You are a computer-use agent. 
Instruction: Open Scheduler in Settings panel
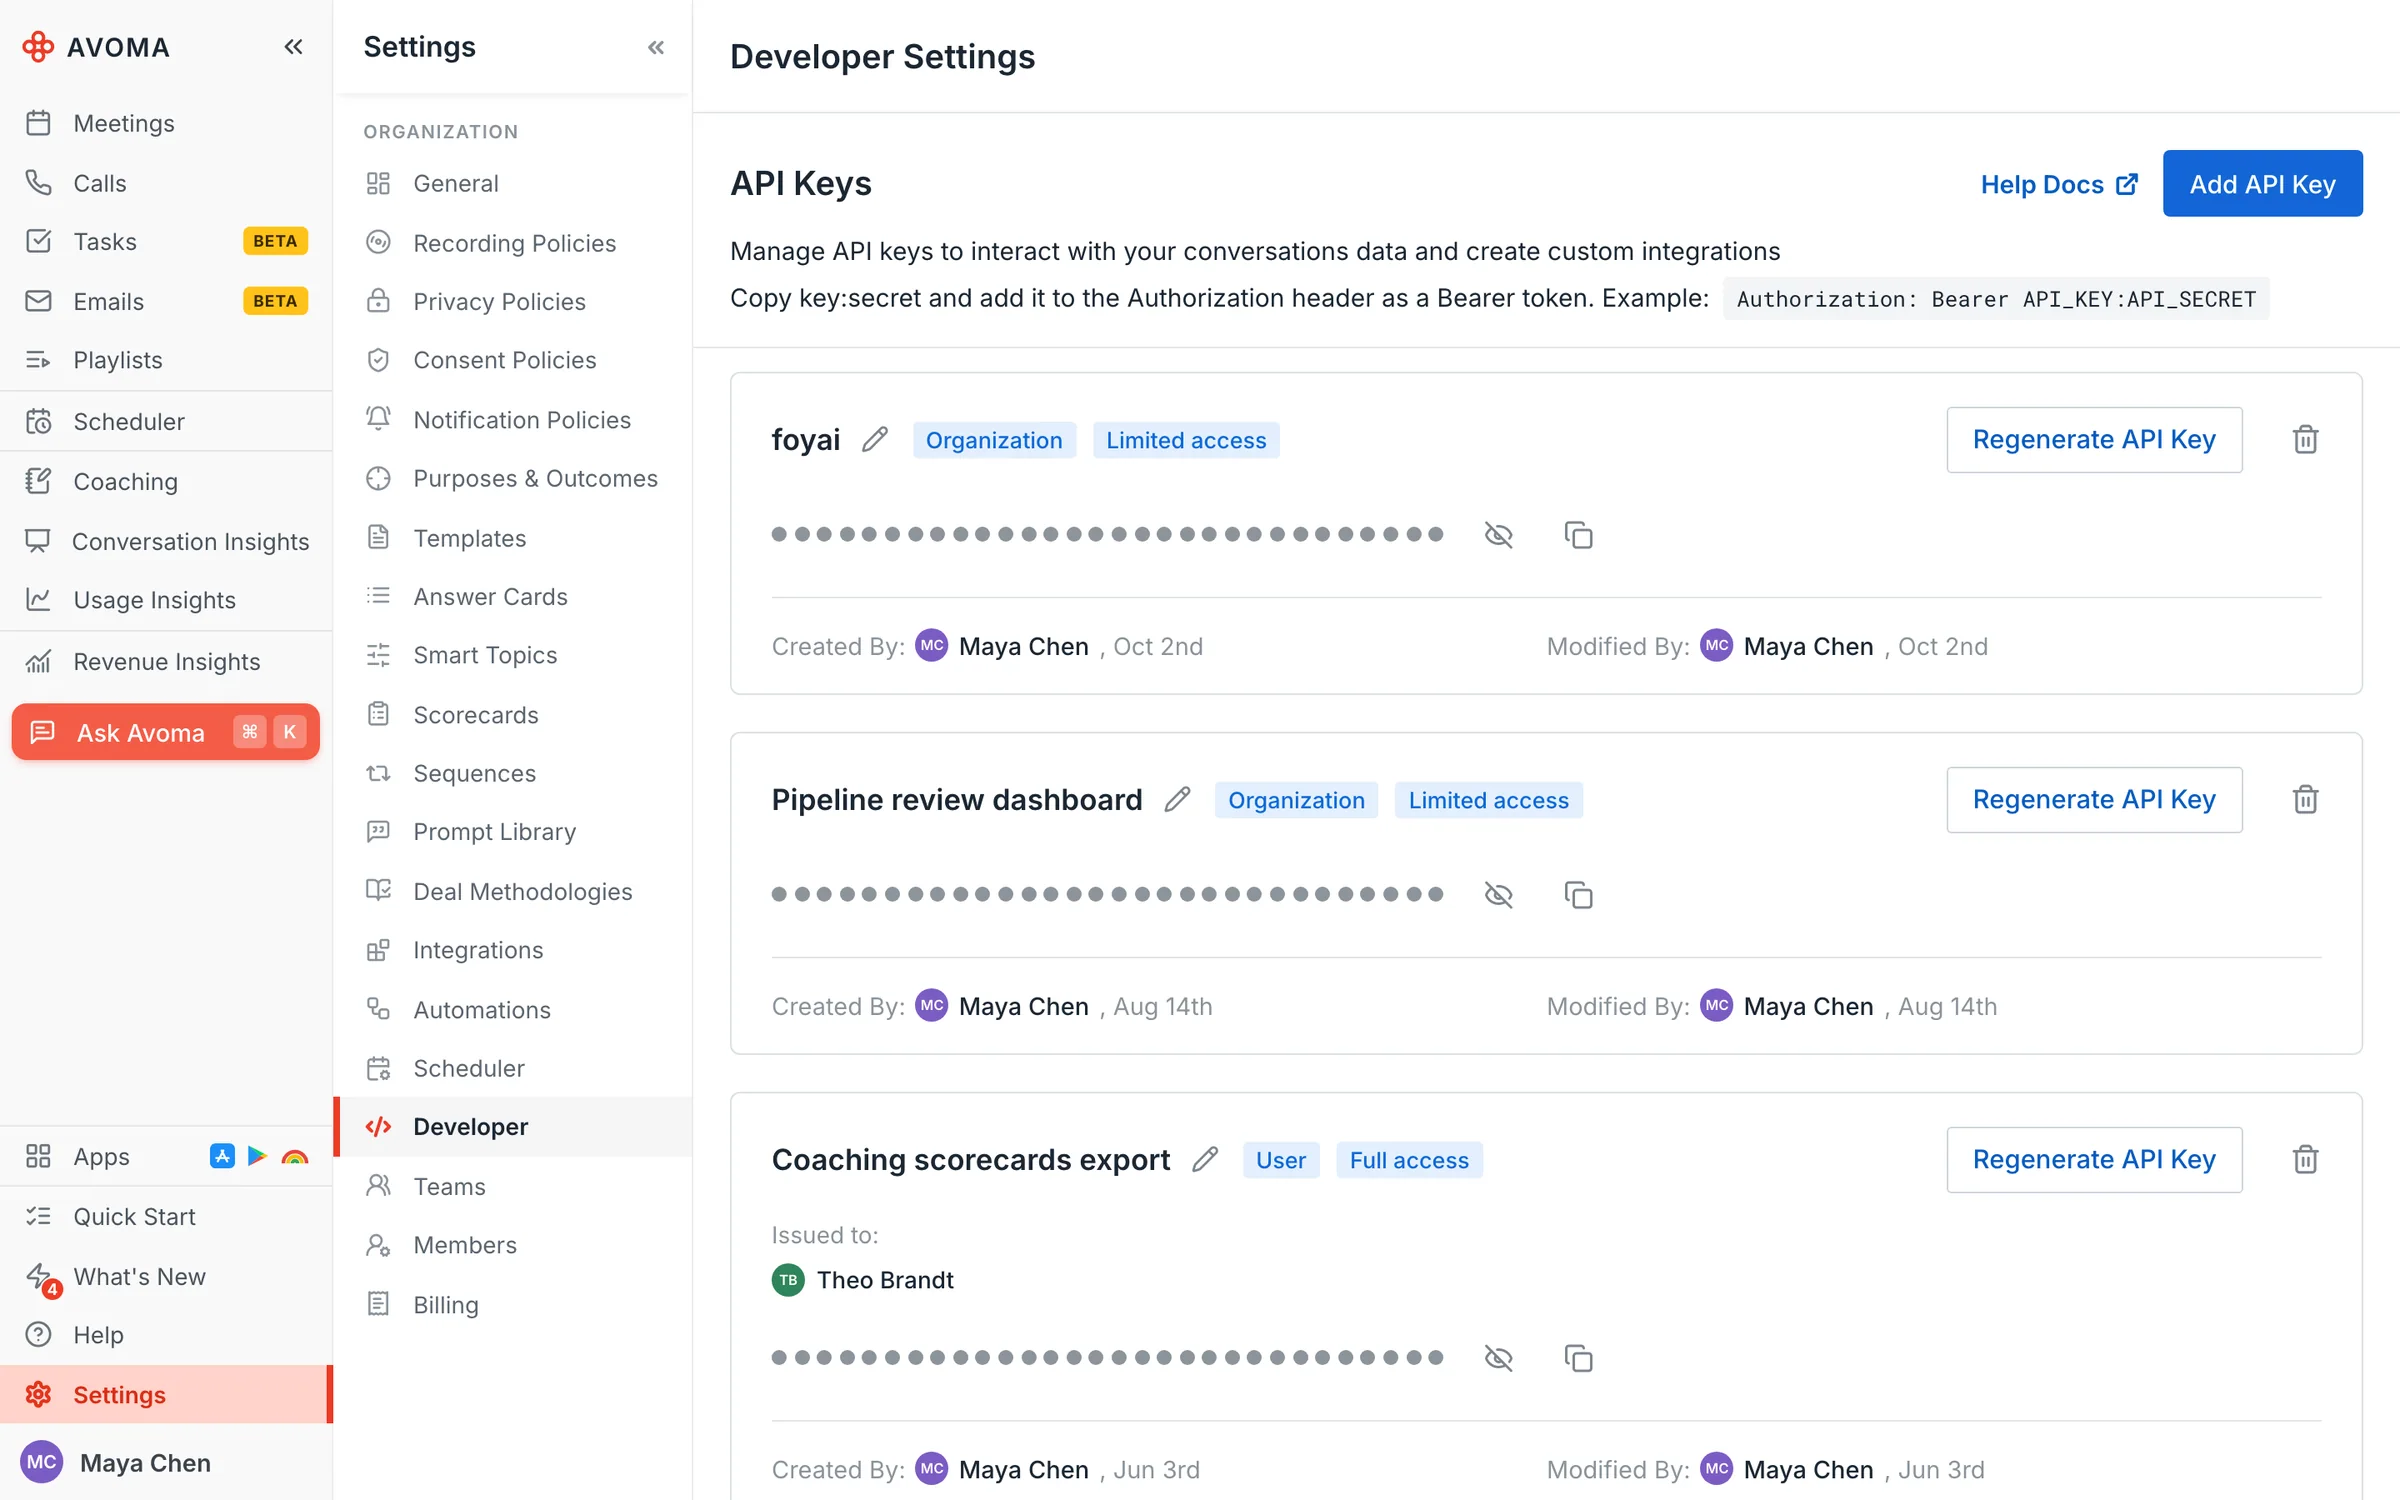point(512,1068)
